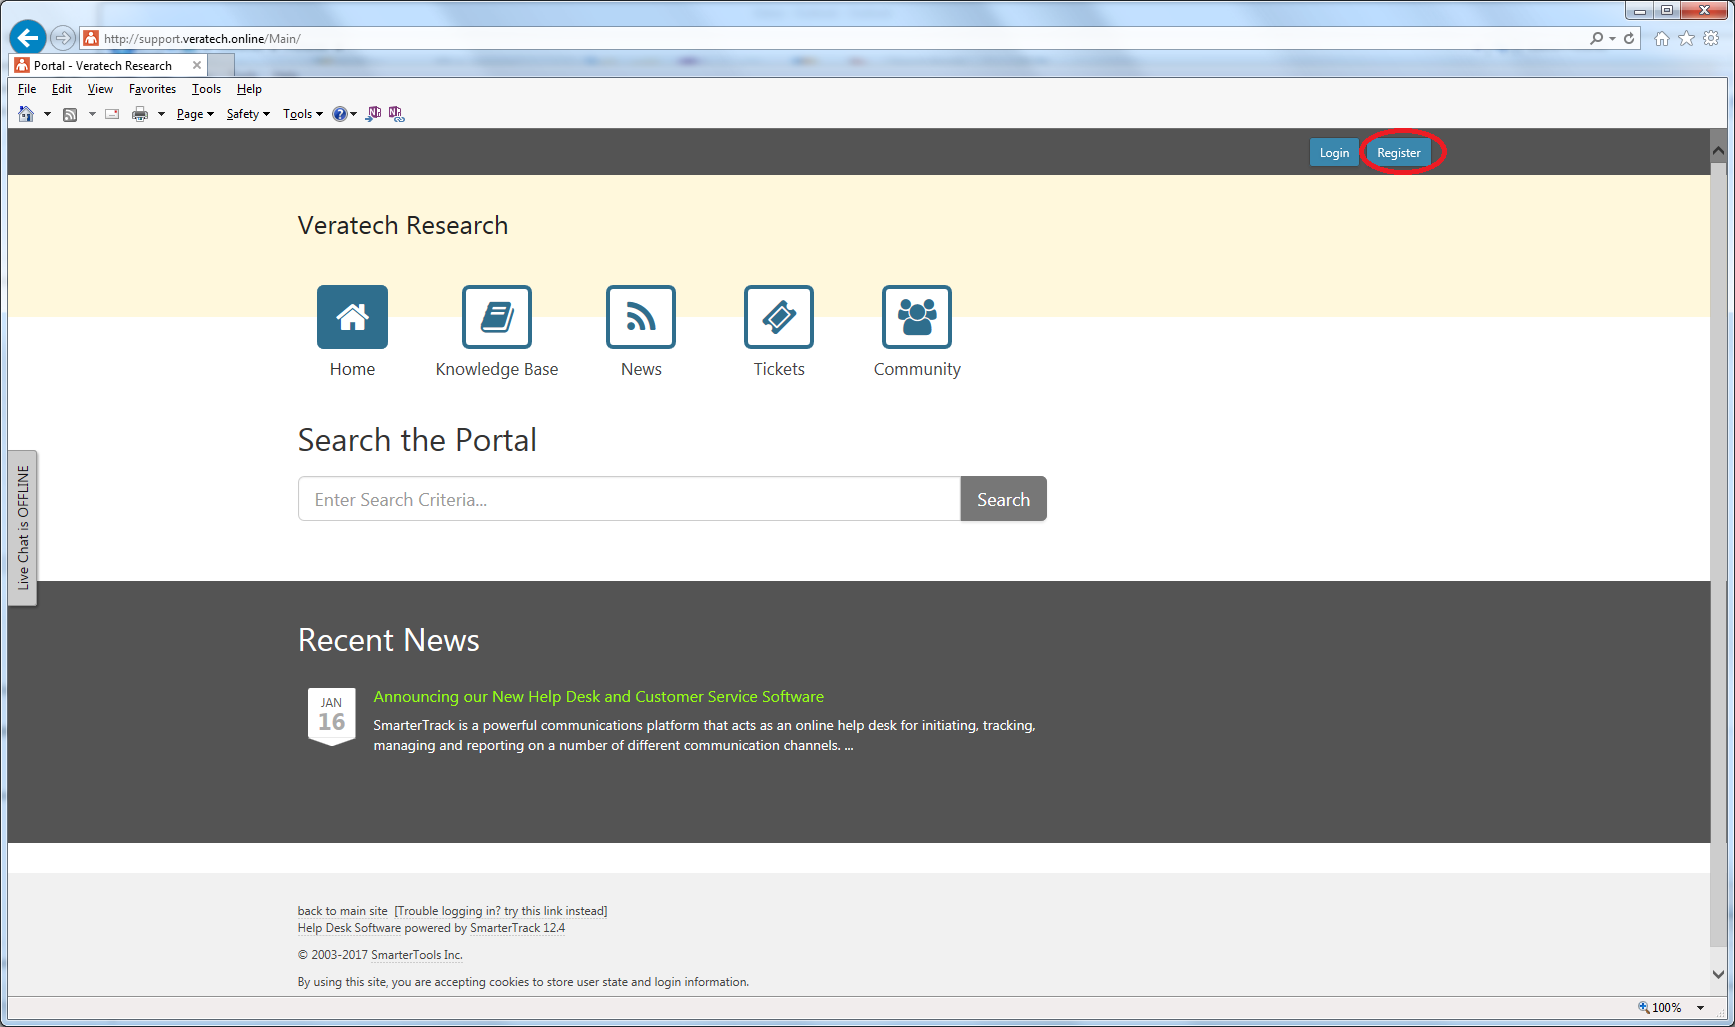Image resolution: width=1735 pixels, height=1027 pixels.
Task: Open the File menu
Action: (27, 89)
